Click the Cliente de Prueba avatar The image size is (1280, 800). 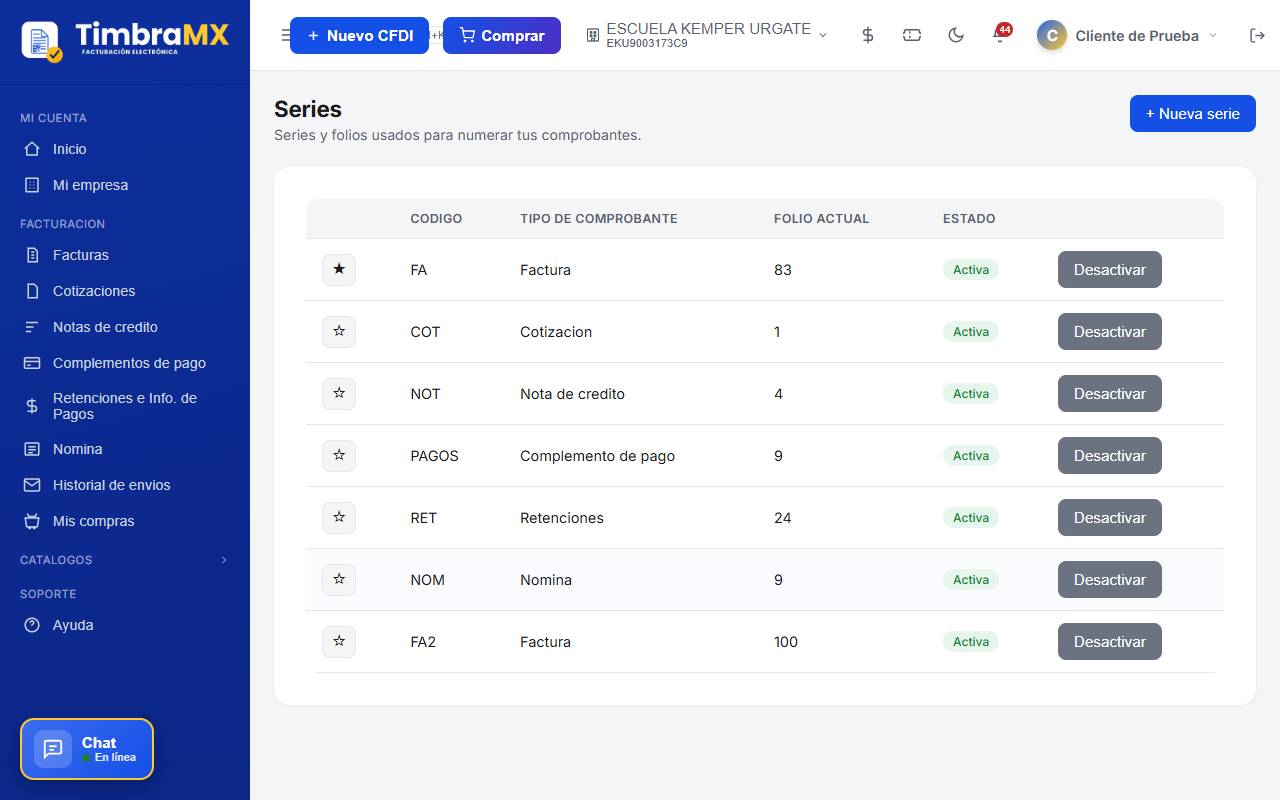[x=1051, y=35]
